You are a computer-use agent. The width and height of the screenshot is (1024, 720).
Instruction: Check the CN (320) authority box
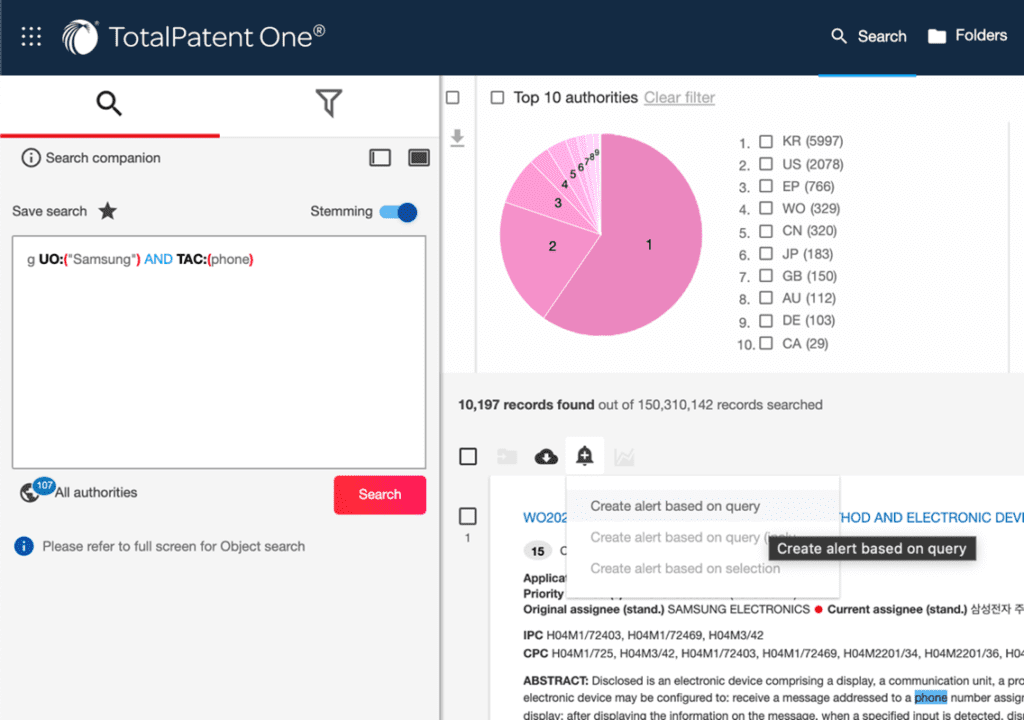coord(766,231)
